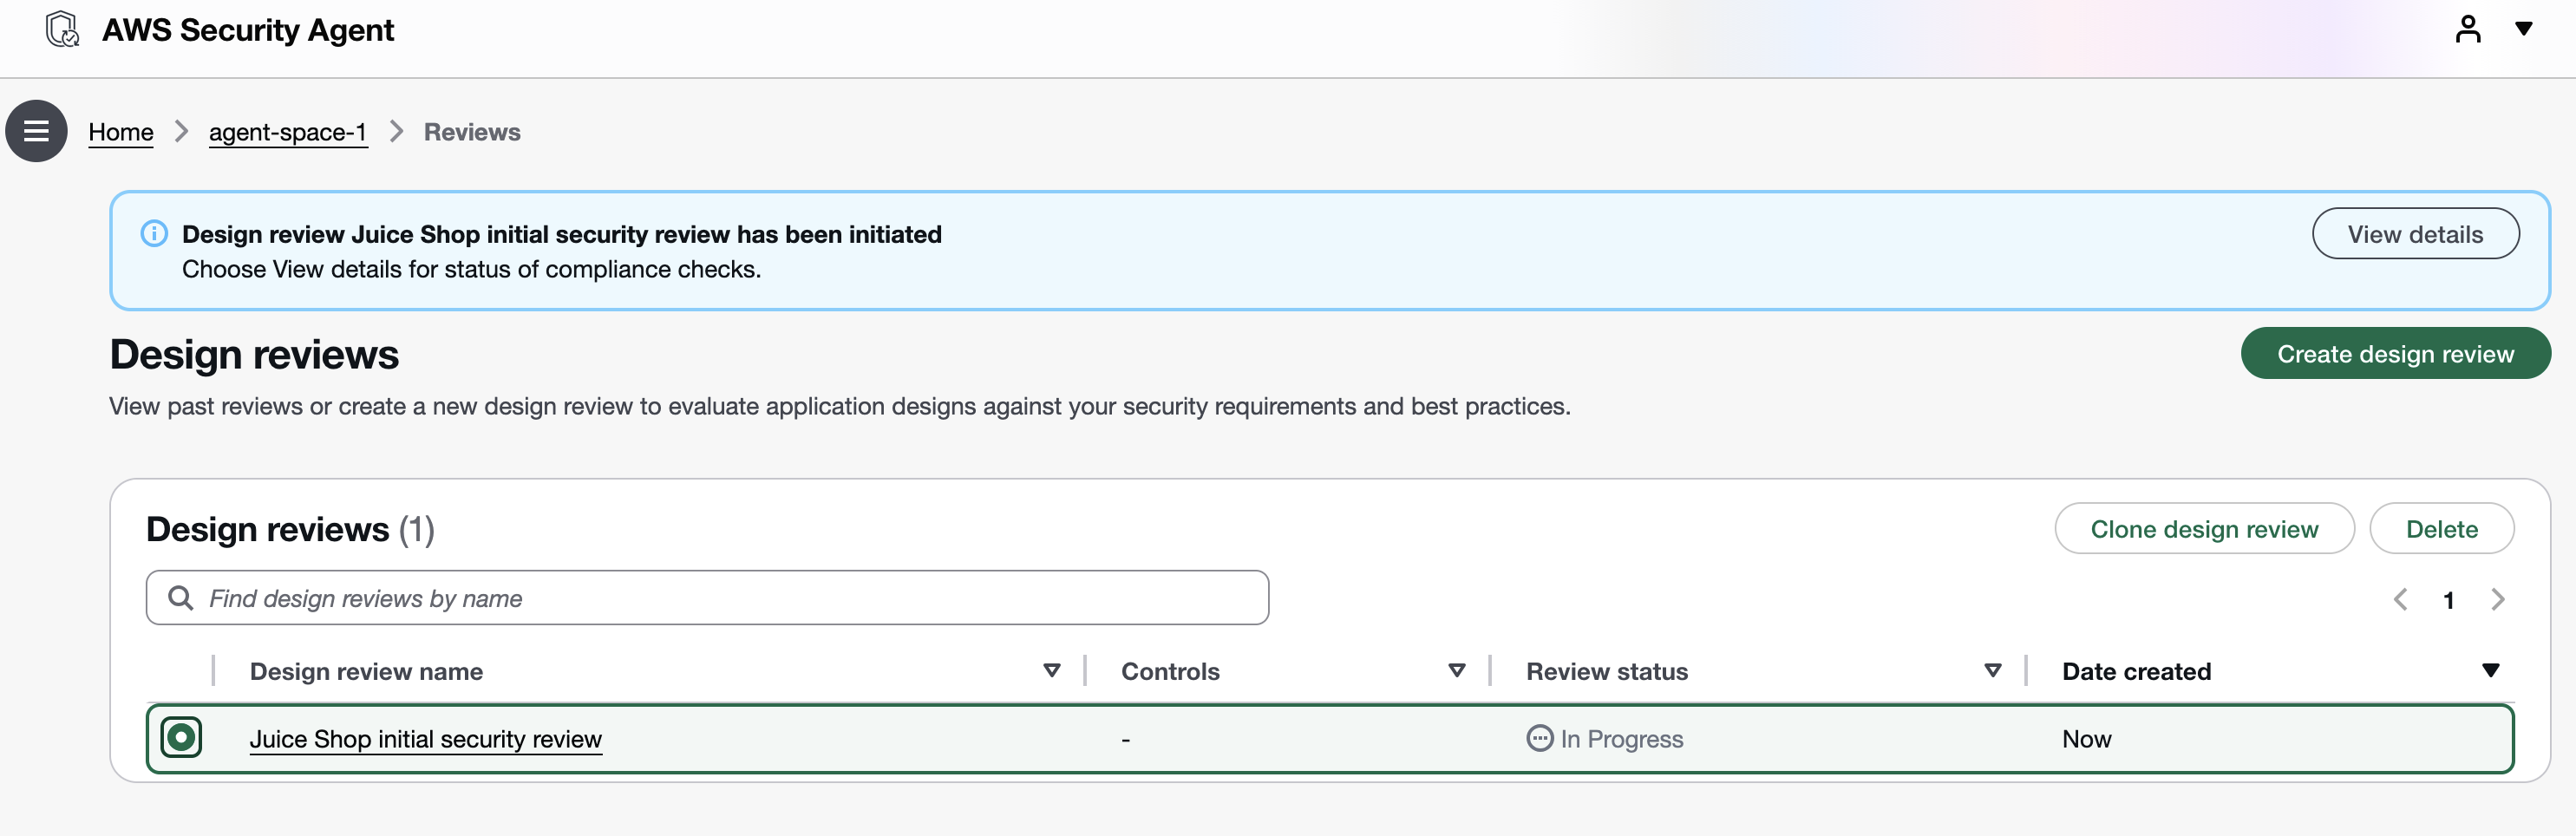2576x836 pixels.
Task: Open agent-space-1 breadcrumb link
Action: [288, 132]
